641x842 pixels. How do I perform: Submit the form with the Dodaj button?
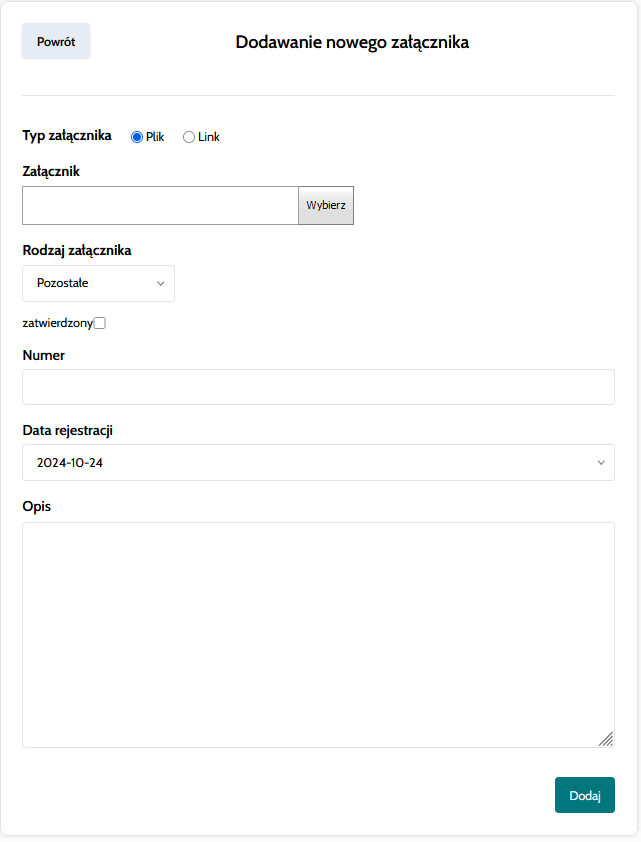(584, 796)
